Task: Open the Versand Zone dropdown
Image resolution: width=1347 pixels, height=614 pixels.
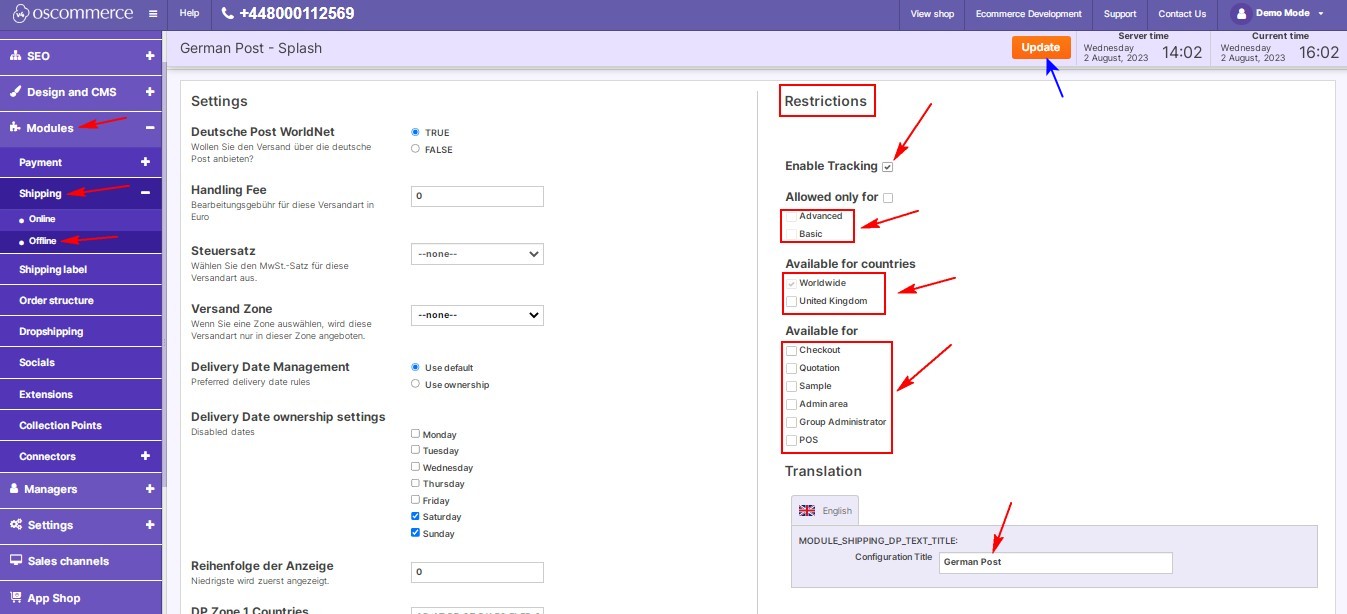Action: (477, 315)
